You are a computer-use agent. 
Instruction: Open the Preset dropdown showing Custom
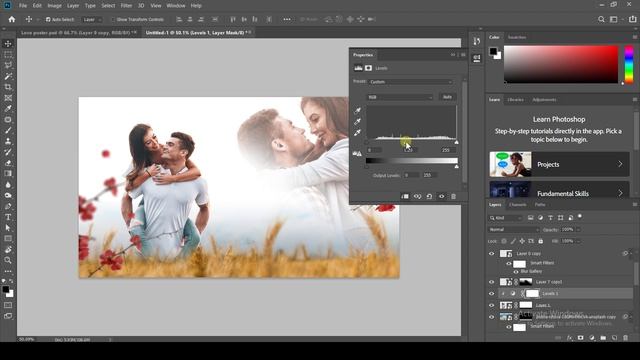pyautogui.click(x=411, y=82)
